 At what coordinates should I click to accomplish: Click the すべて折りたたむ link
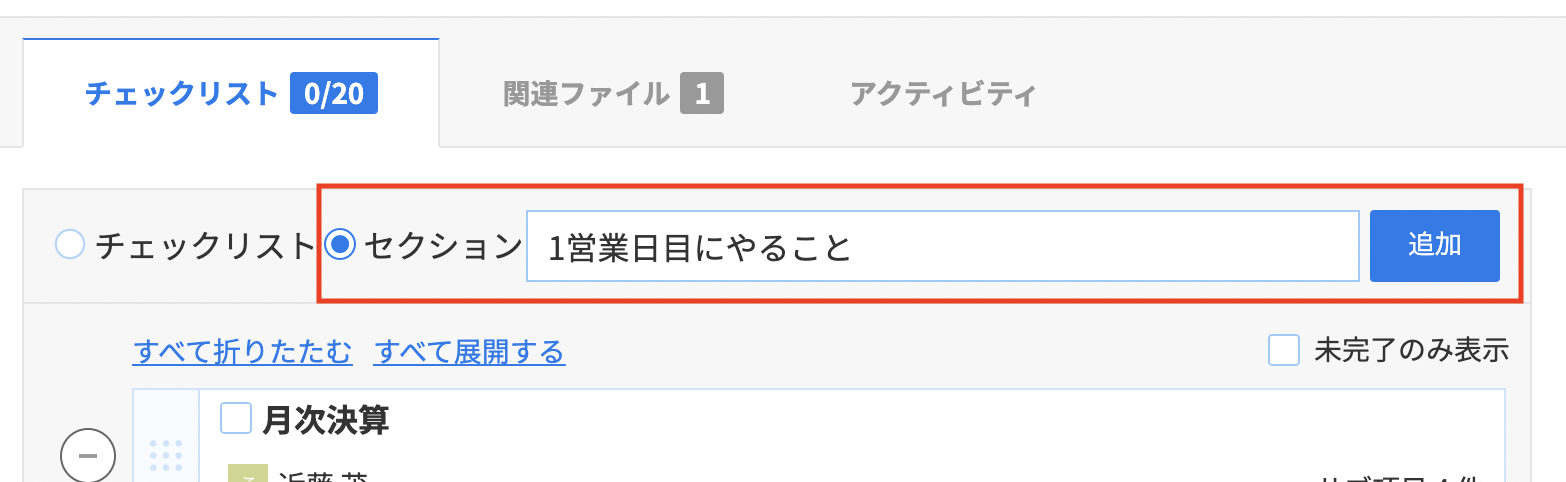[x=243, y=352]
